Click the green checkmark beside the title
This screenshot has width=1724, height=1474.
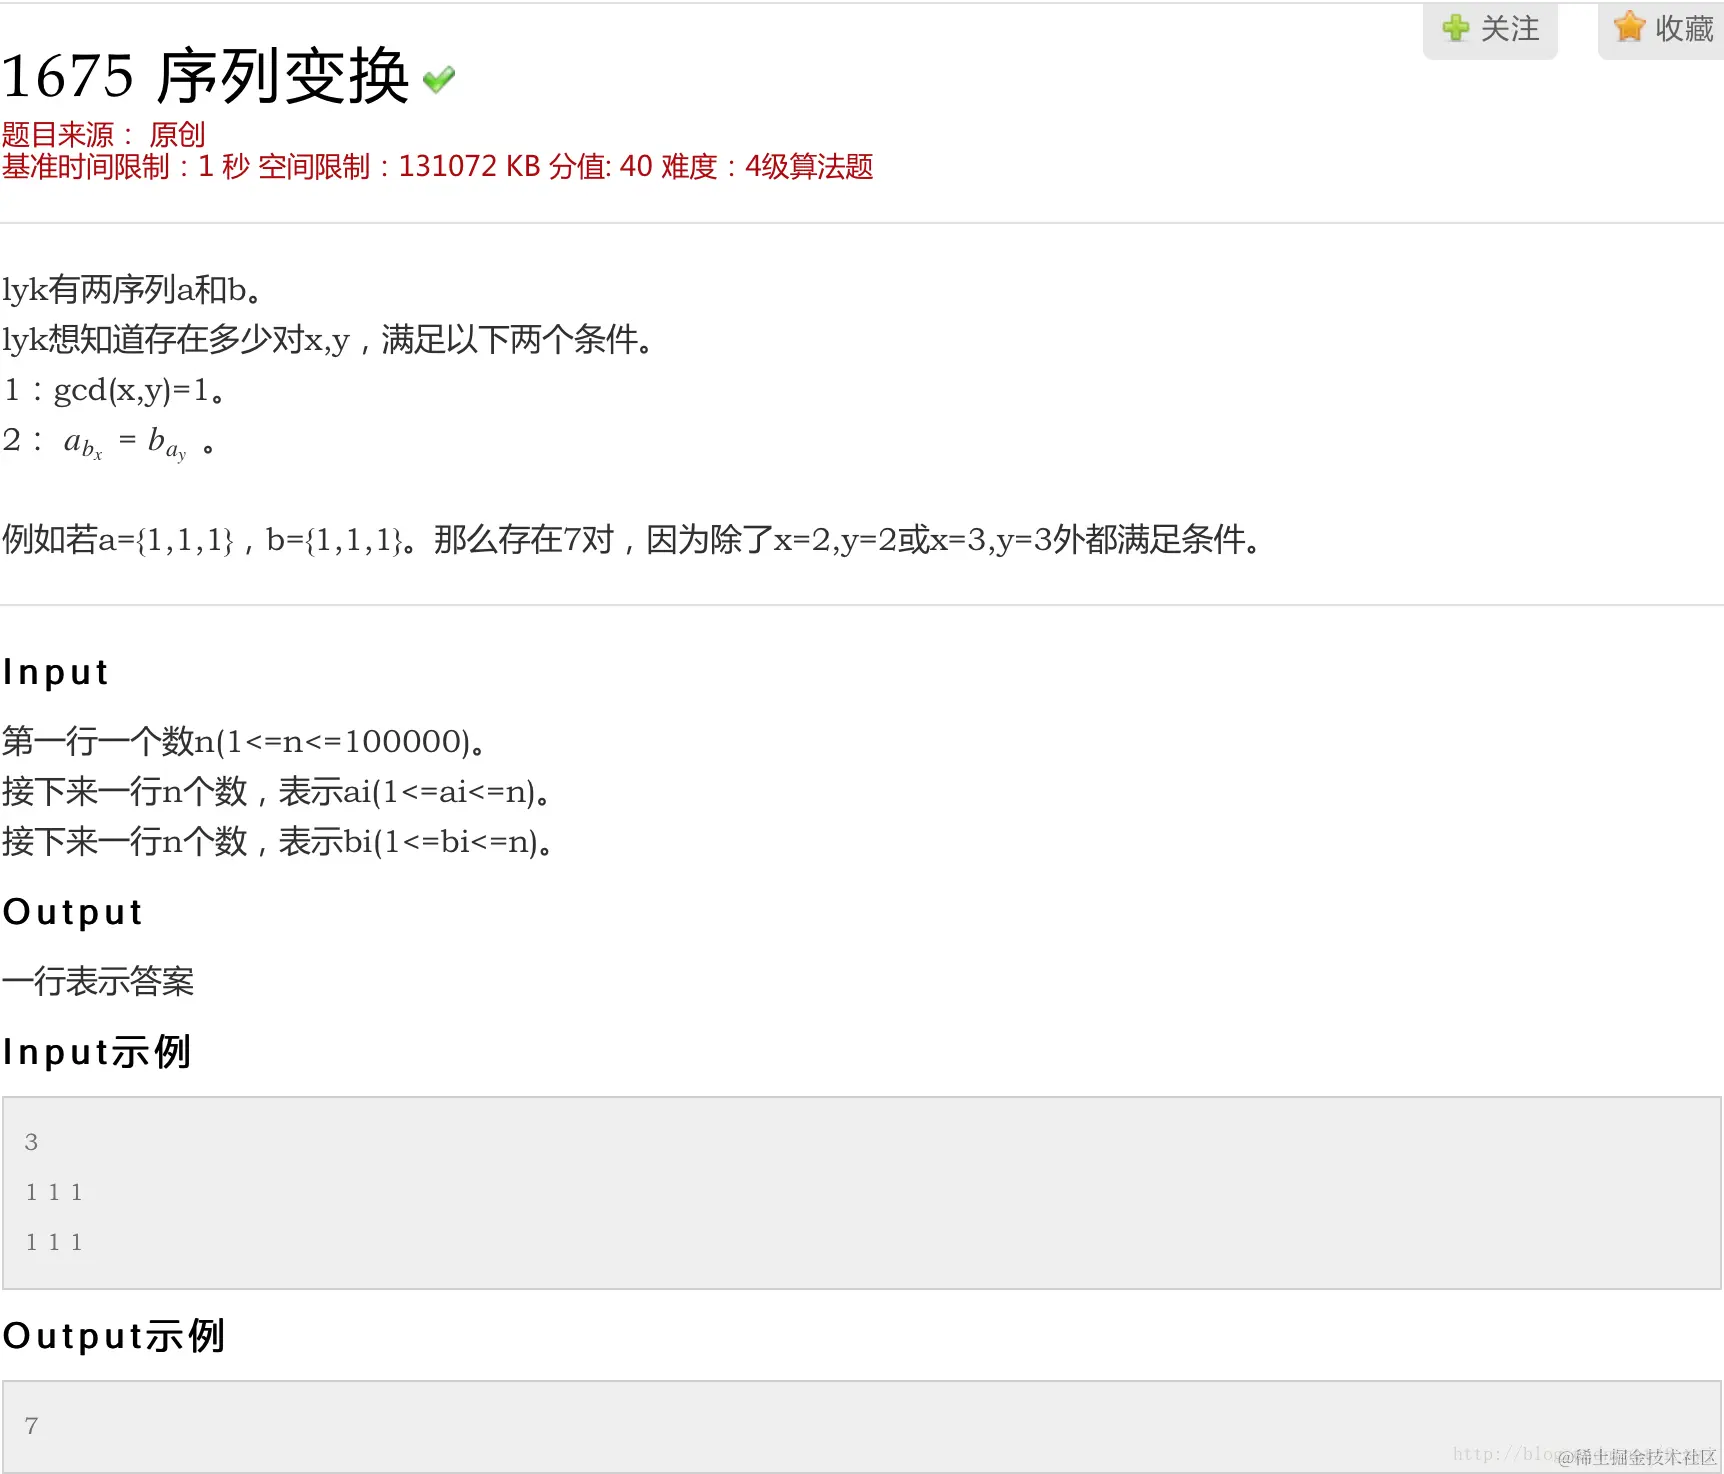[x=439, y=79]
